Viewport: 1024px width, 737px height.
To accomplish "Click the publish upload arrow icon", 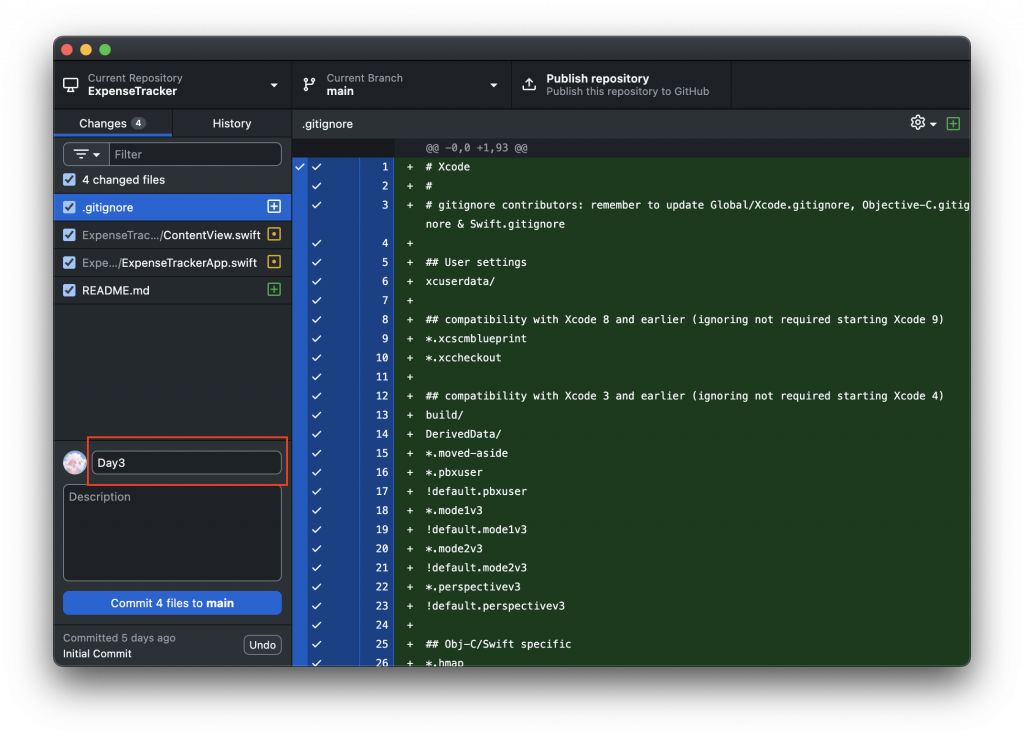I will click(x=529, y=84).
